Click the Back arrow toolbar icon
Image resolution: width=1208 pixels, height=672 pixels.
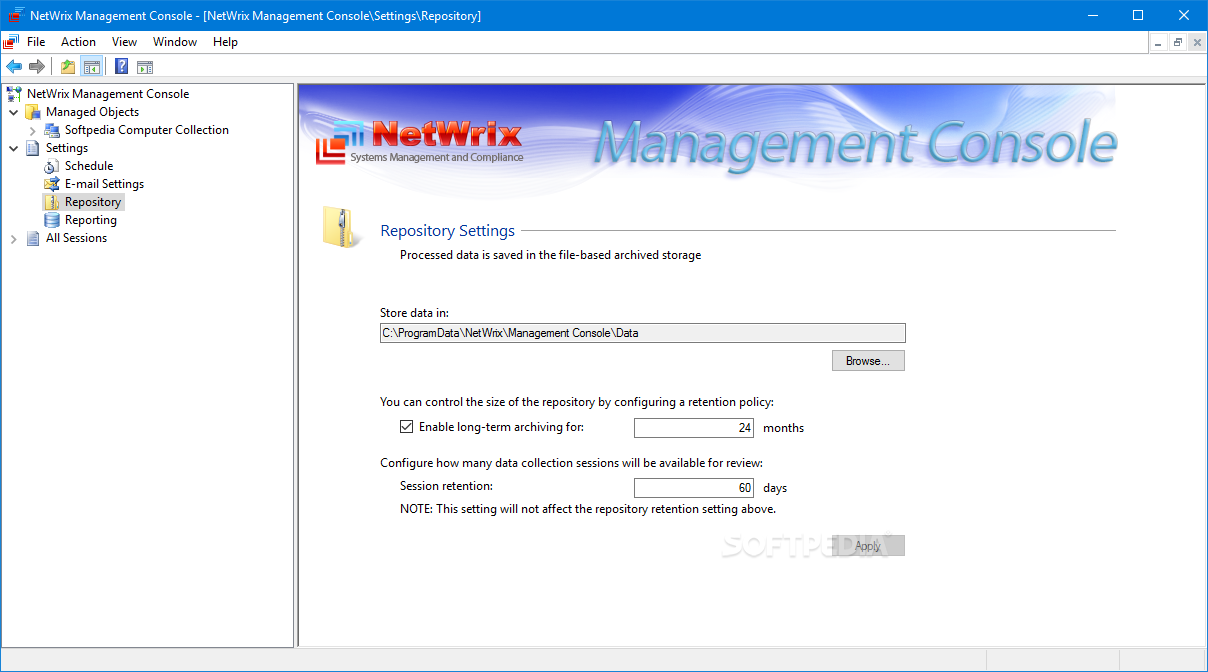14,67
